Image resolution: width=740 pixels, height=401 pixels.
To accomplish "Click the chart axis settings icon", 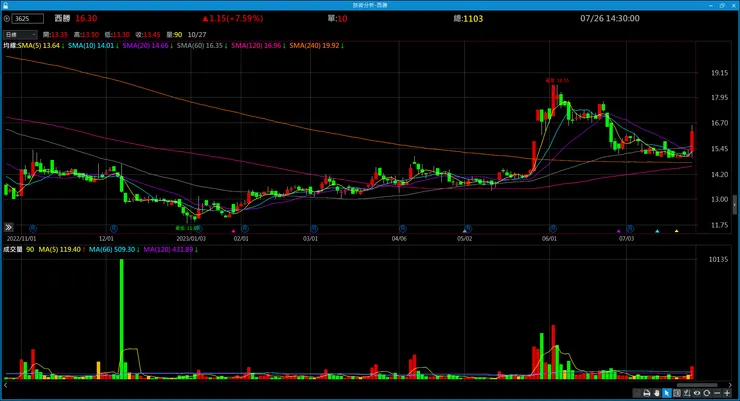I will click(687, 393).
